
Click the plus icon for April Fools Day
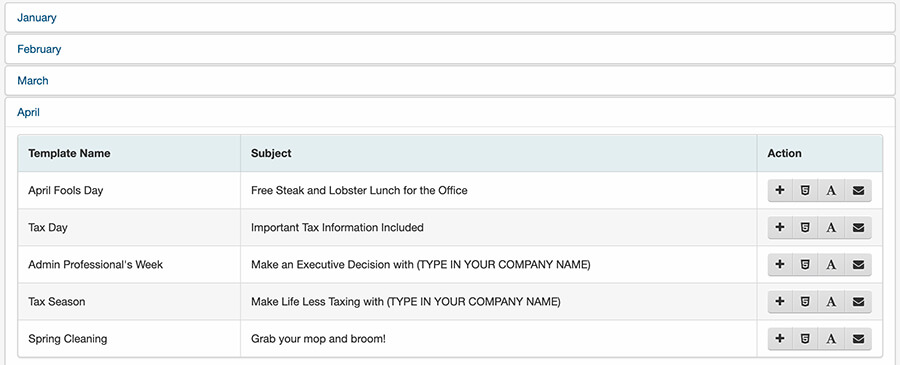[x=780, y=191]
